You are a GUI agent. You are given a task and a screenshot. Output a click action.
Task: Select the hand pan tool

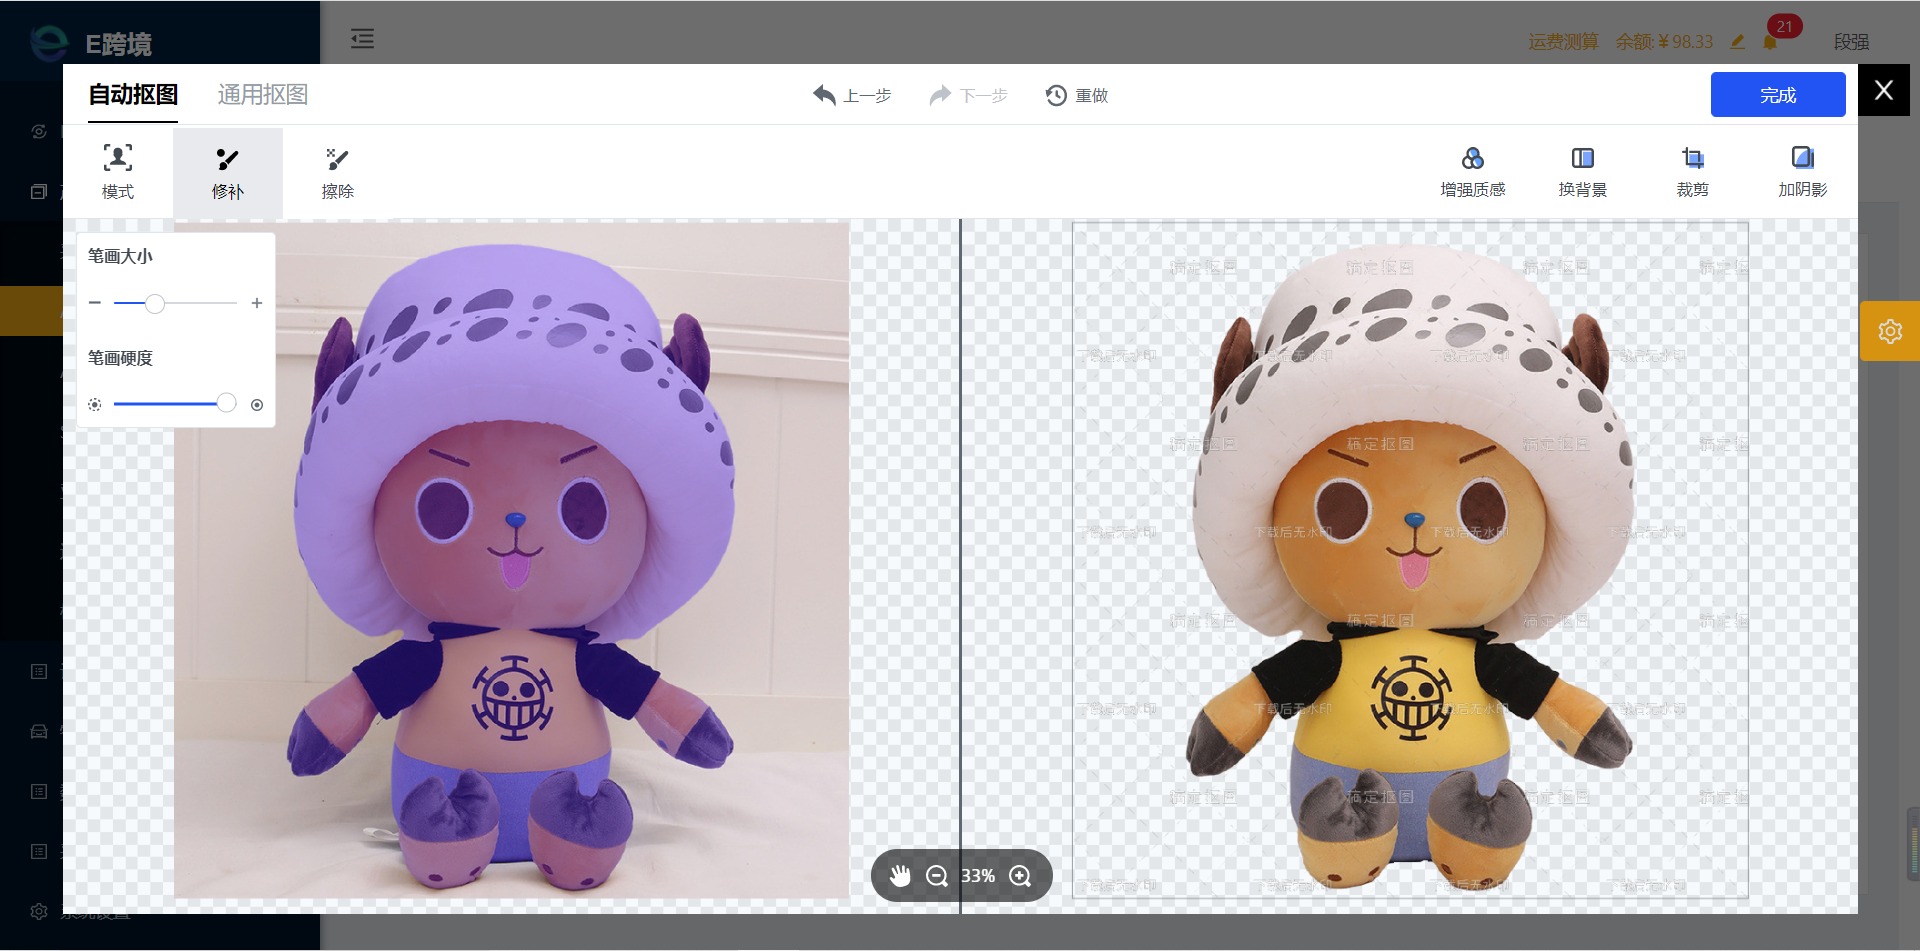[x=900, y=876]
